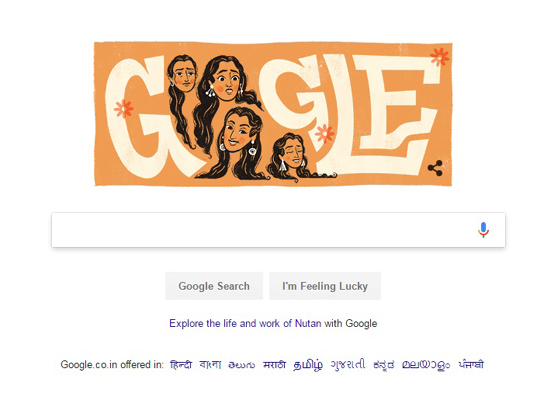Click the Google Search button
The height and width of the screenshot is (400, 551).
(214, 286)
